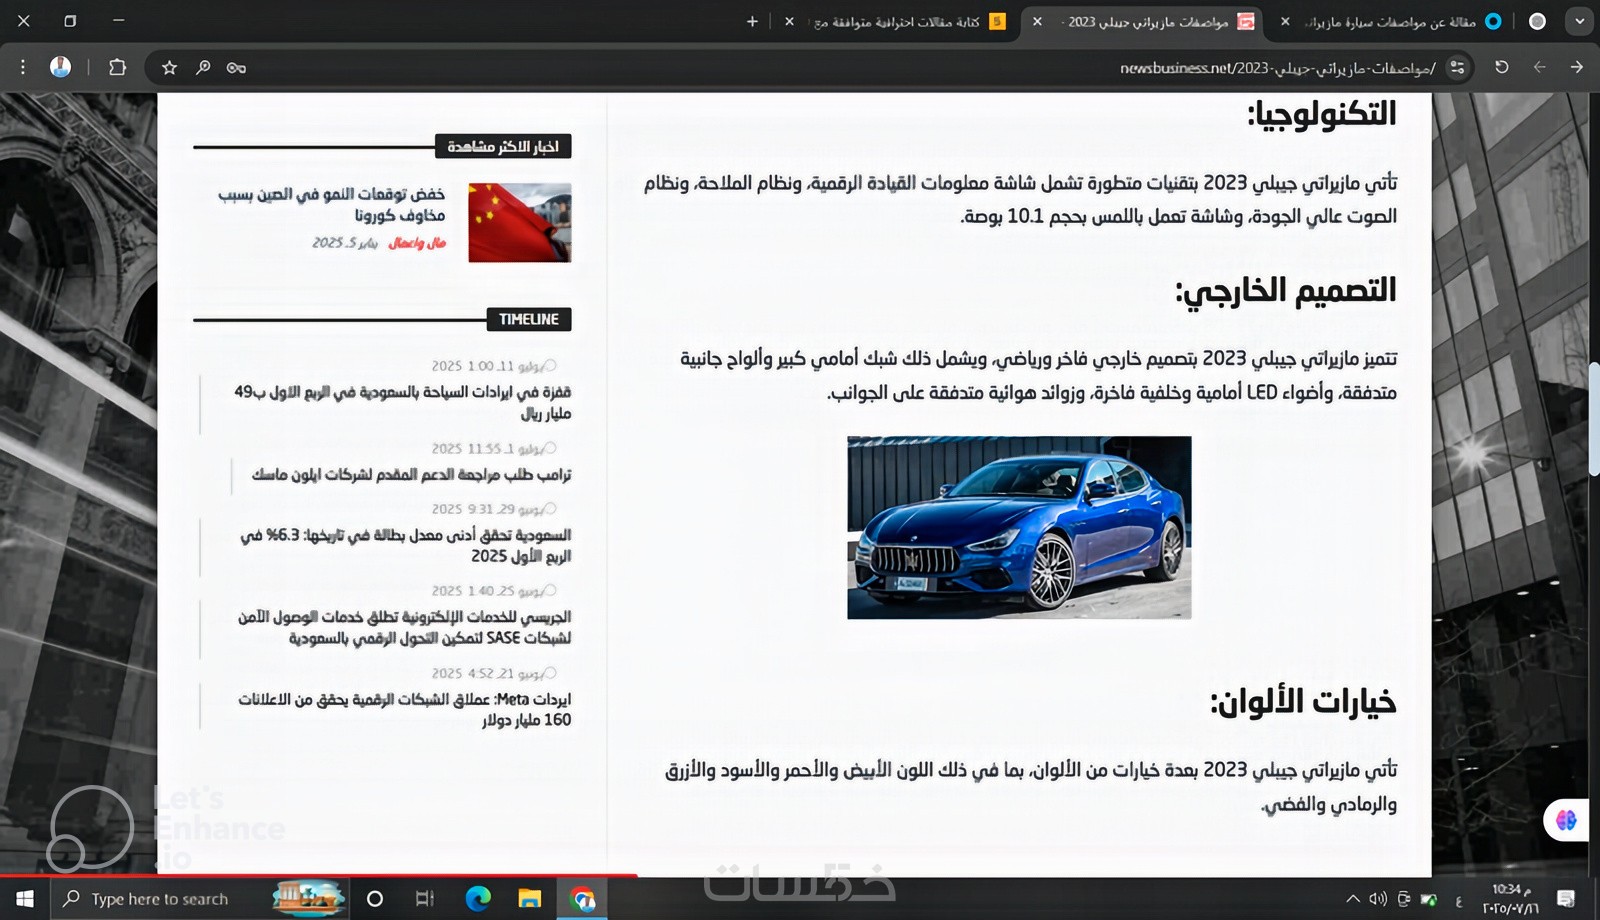Open Cortana circle icon on taskbar
Viewport: 1600px width, 920px height.
(375, 899)
